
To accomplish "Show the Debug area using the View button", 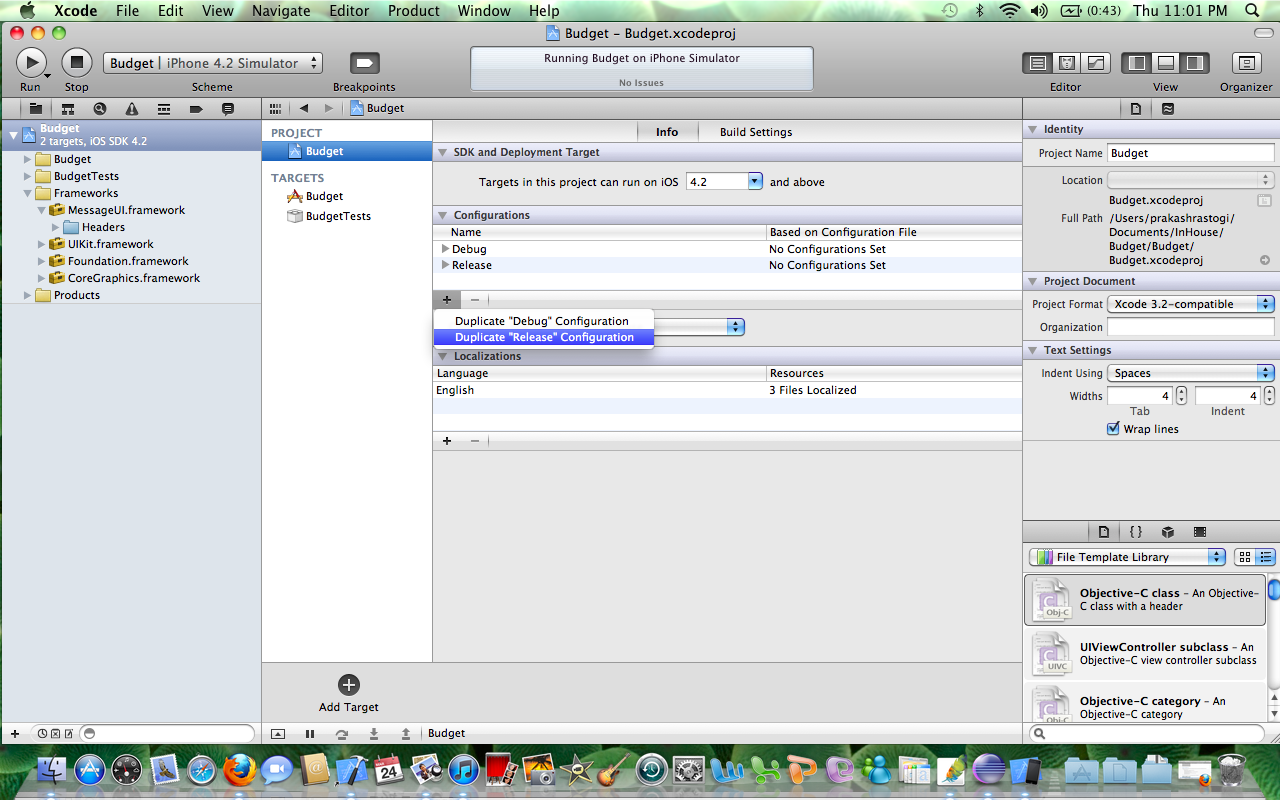I will (1165, 63).
